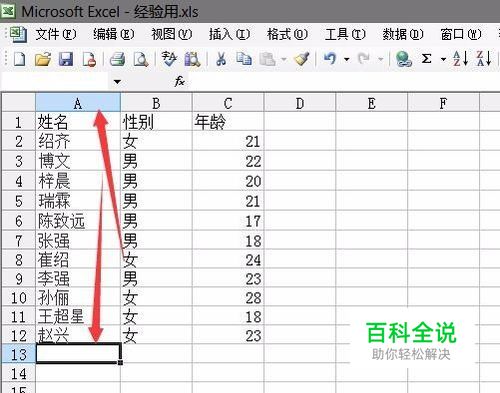Select the Format Painter brush icon
This screenshot has height=393, width=500.
pyautogui.click(x=302, y=59)
